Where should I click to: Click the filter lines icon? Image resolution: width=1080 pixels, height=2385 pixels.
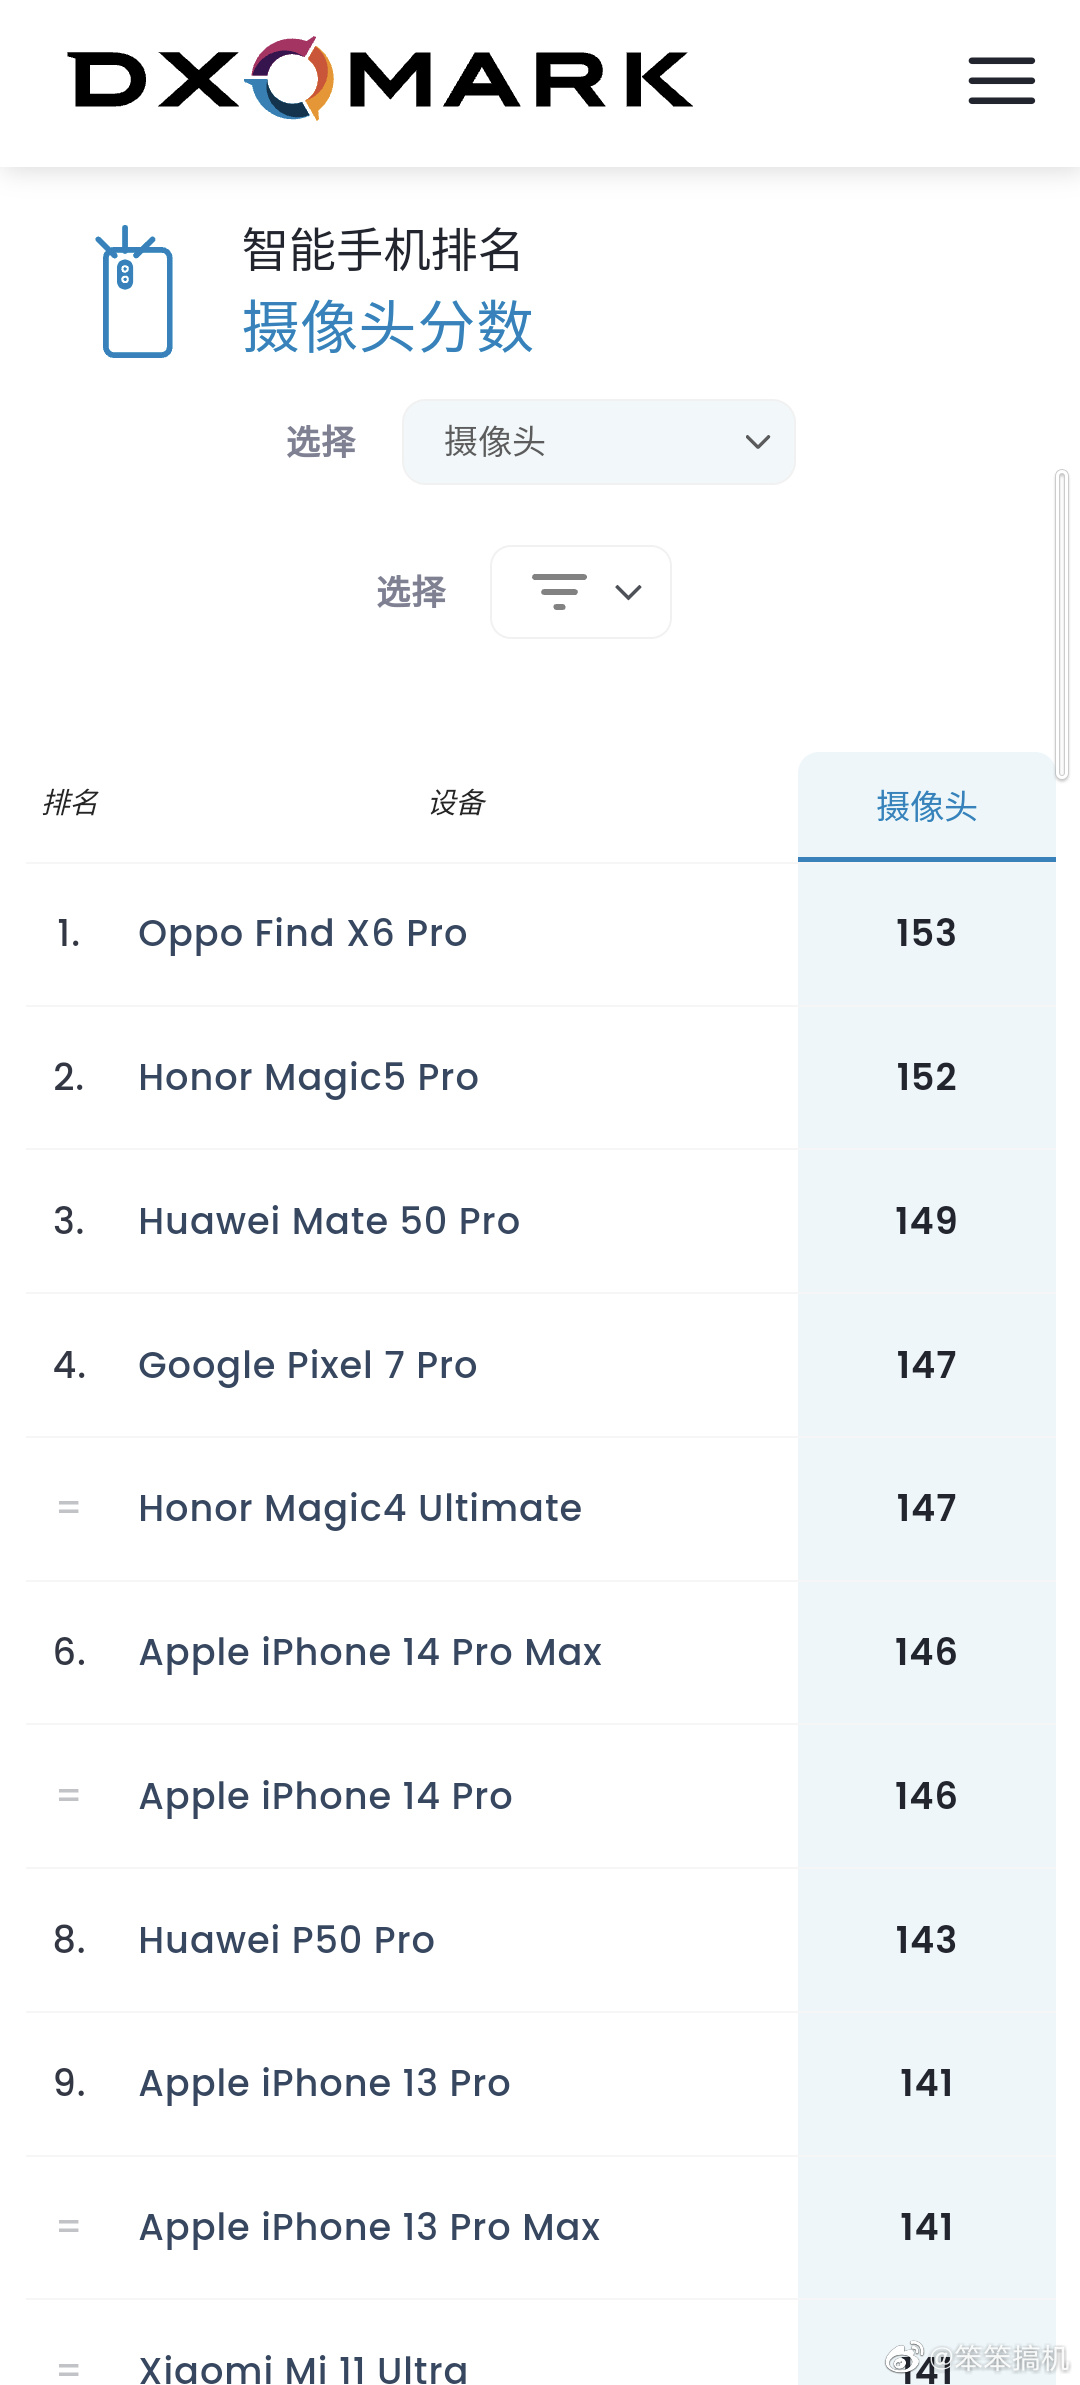(x=559, y=592)
